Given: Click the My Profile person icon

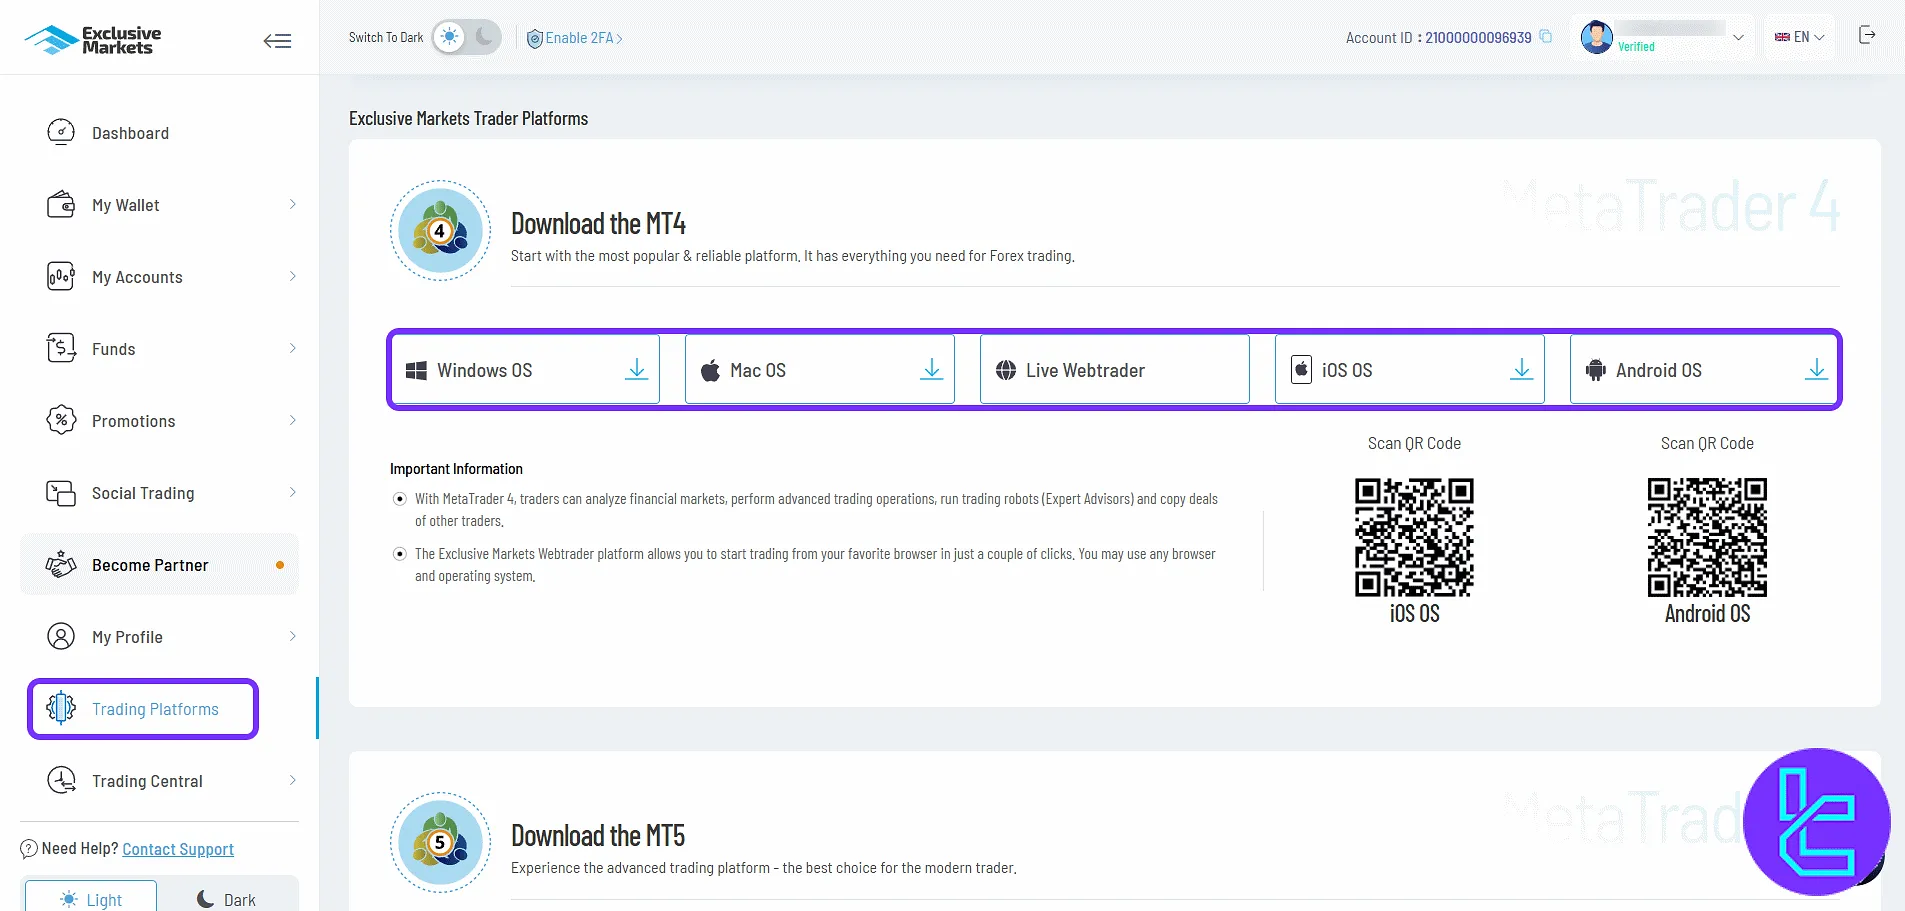Looking at the screenshot, I should tap(61, 637).
